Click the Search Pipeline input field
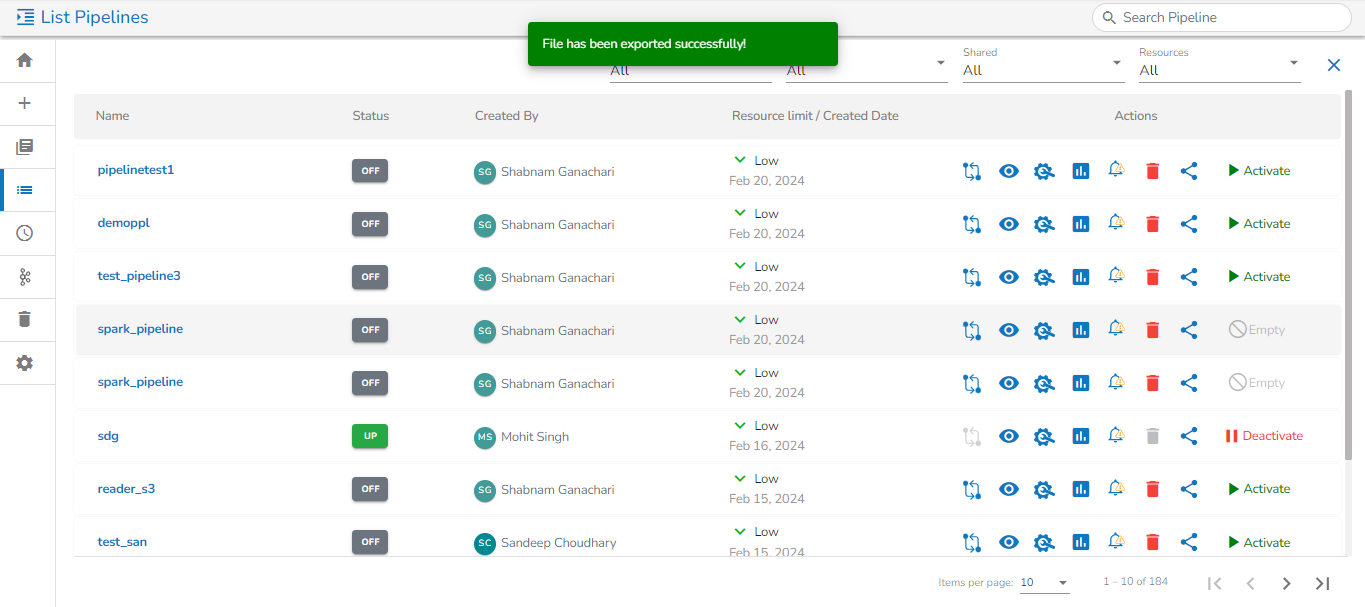This screenshot has width=1365, height=607. point(1229,17)
